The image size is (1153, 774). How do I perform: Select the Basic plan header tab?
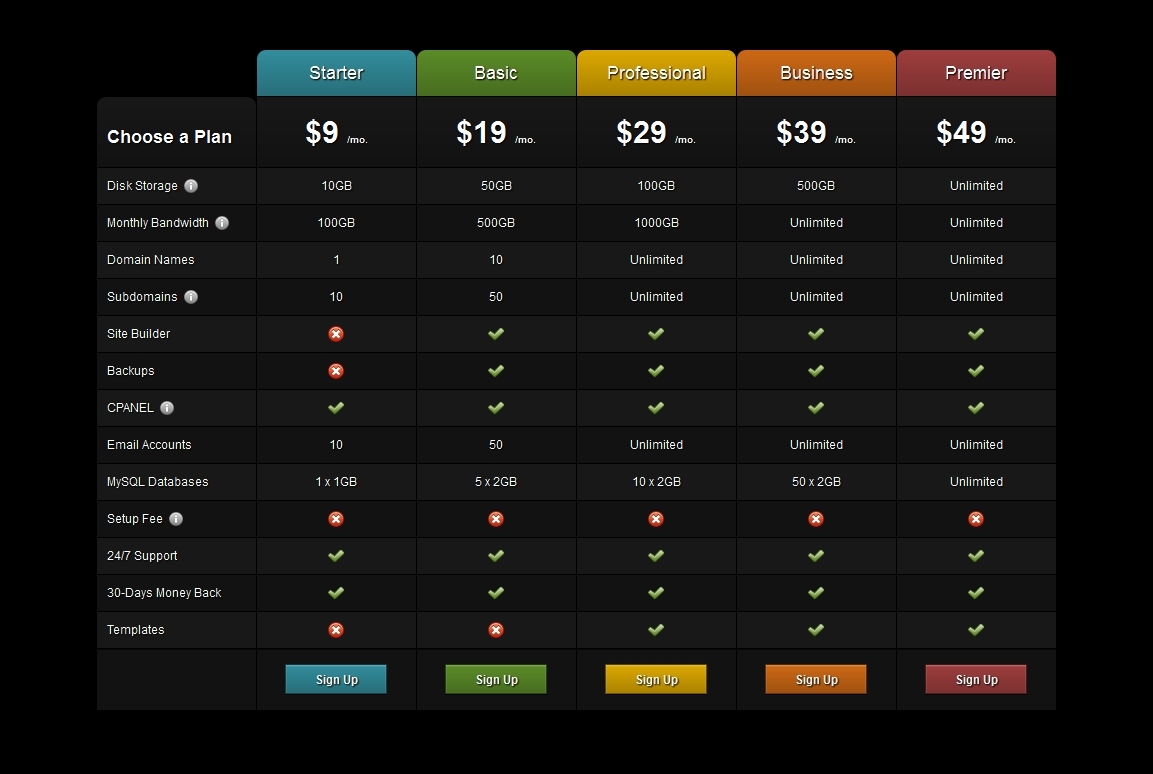click(x=496, y=73)
